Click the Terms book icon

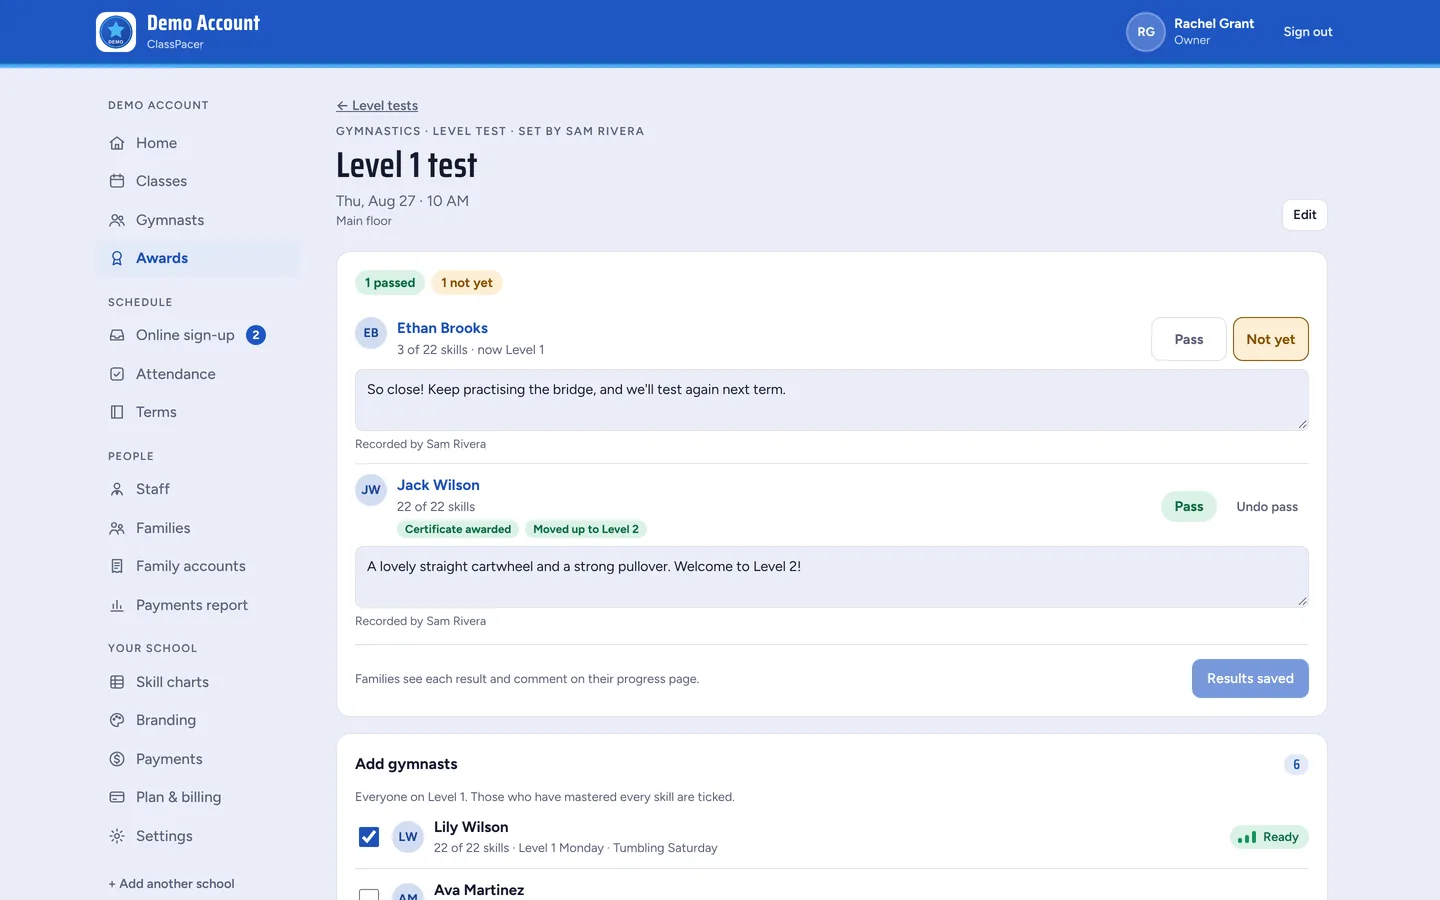coord(117,412)
